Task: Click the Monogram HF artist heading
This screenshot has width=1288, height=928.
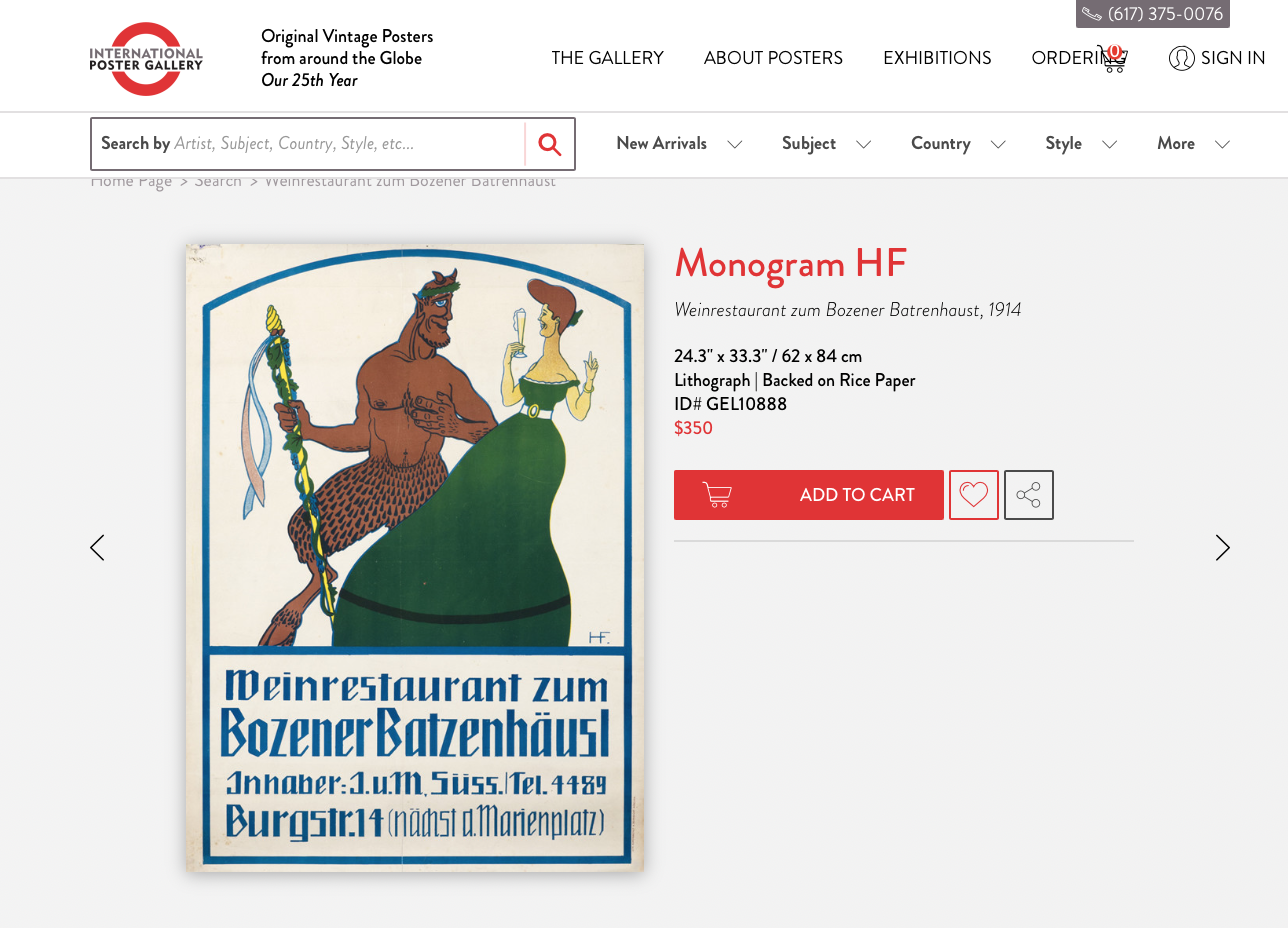Action: 790,263
